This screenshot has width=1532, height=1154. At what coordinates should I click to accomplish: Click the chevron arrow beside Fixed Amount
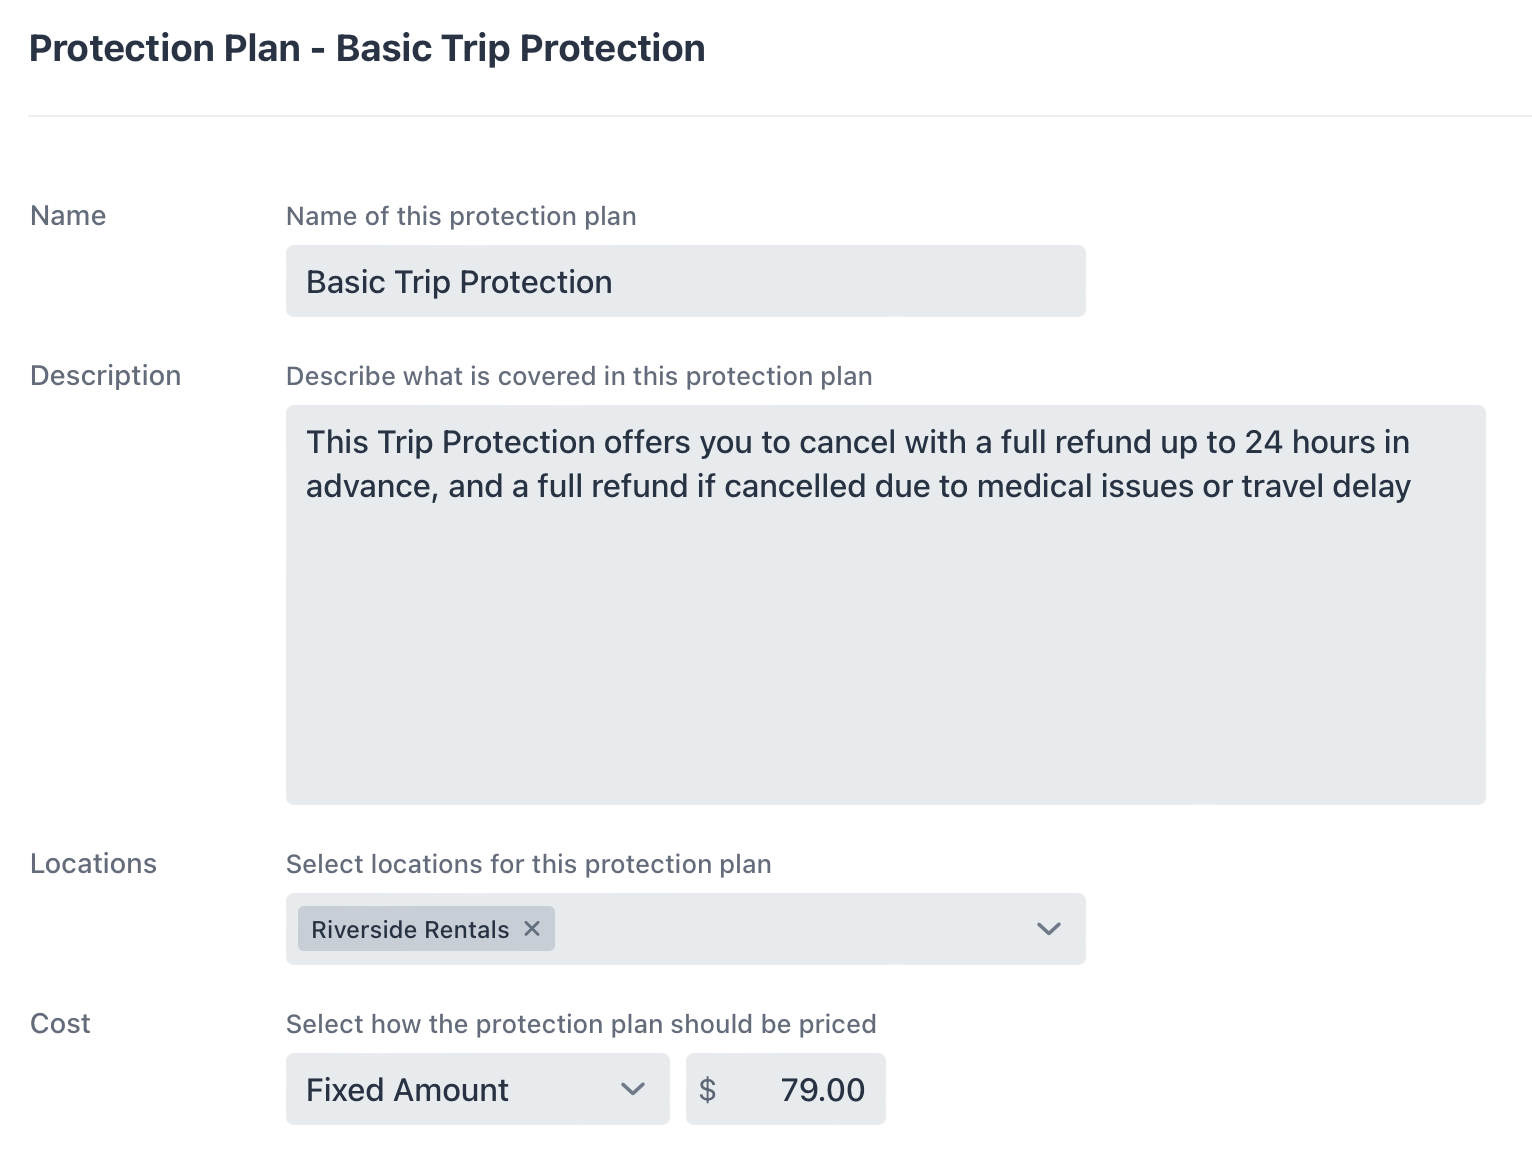pyautogui.click(x=632, y=1089)
